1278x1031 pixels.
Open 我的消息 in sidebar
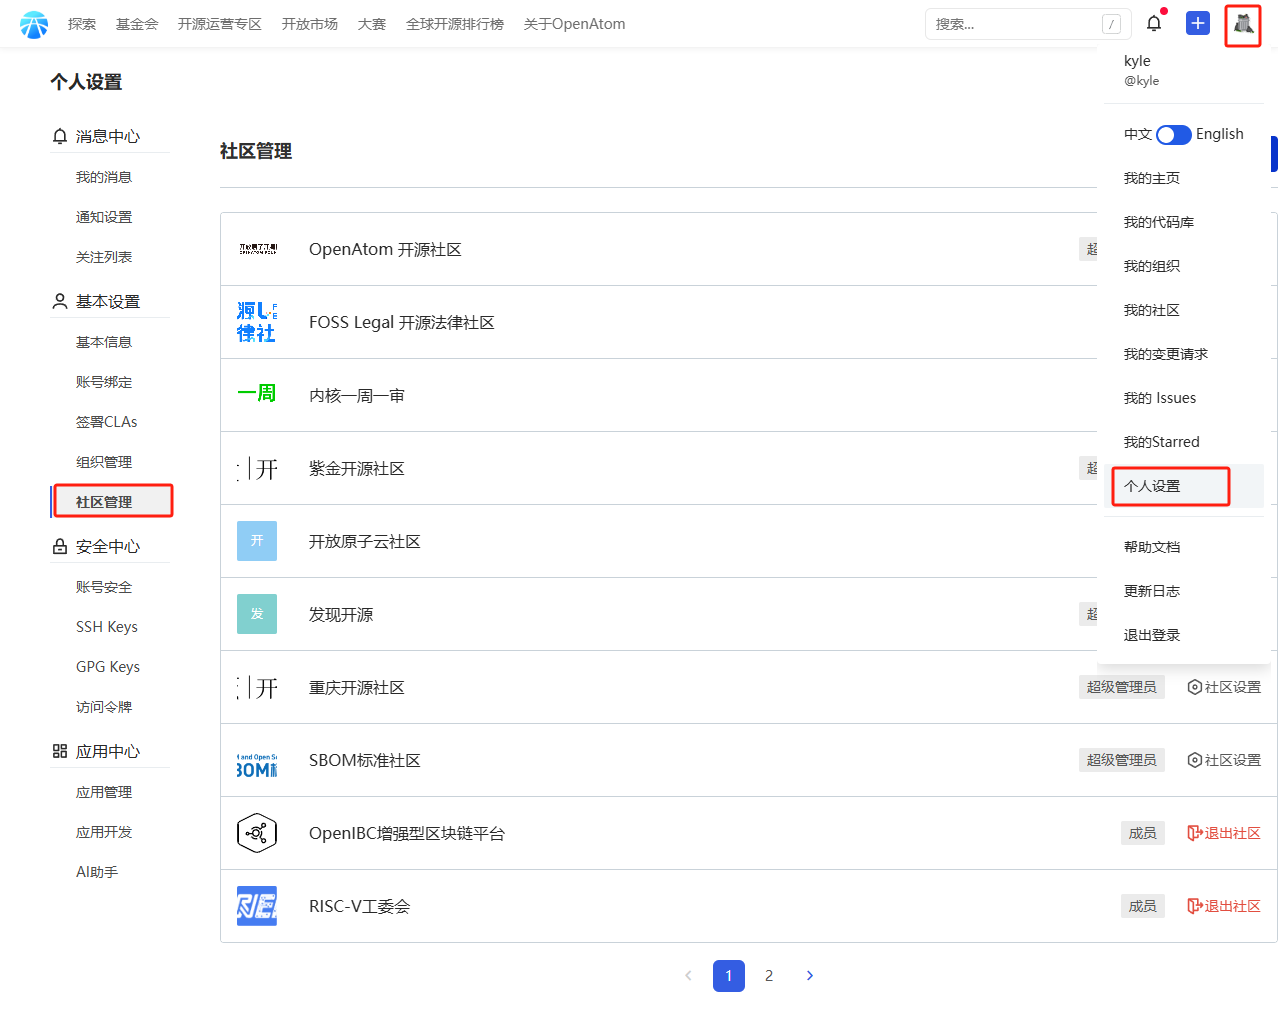click(104, 177)
